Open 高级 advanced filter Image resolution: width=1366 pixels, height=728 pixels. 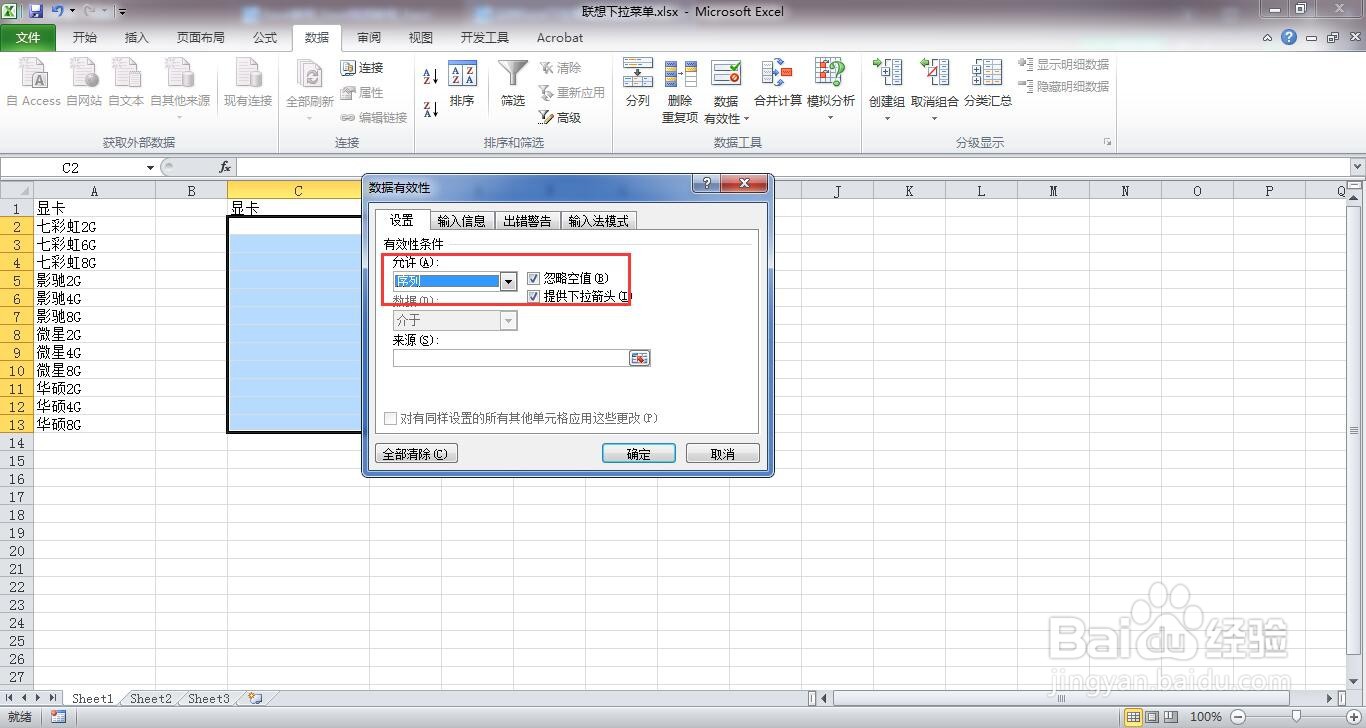click(560, 118)
